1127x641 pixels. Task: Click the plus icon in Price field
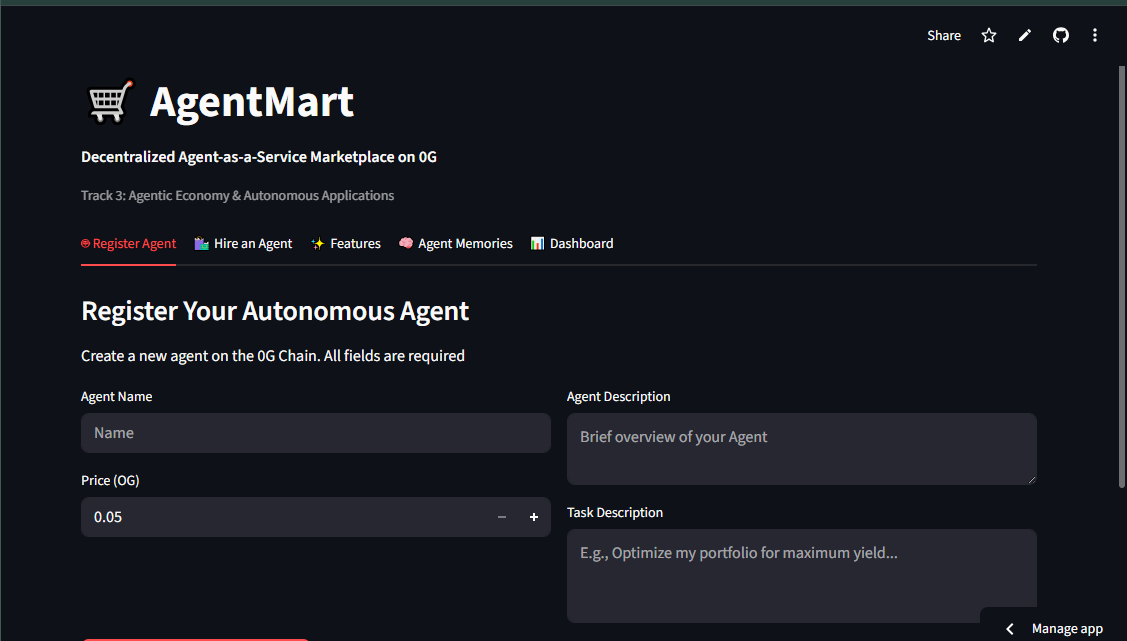(534, 517)
